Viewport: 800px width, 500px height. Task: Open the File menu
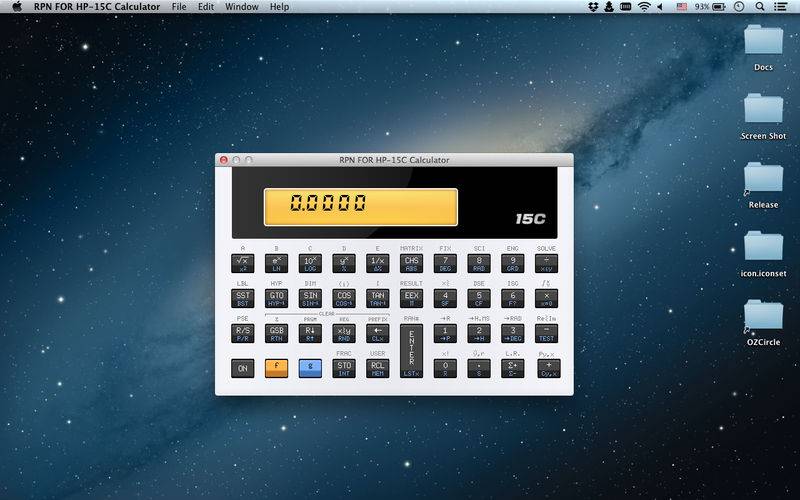point(179,7)
